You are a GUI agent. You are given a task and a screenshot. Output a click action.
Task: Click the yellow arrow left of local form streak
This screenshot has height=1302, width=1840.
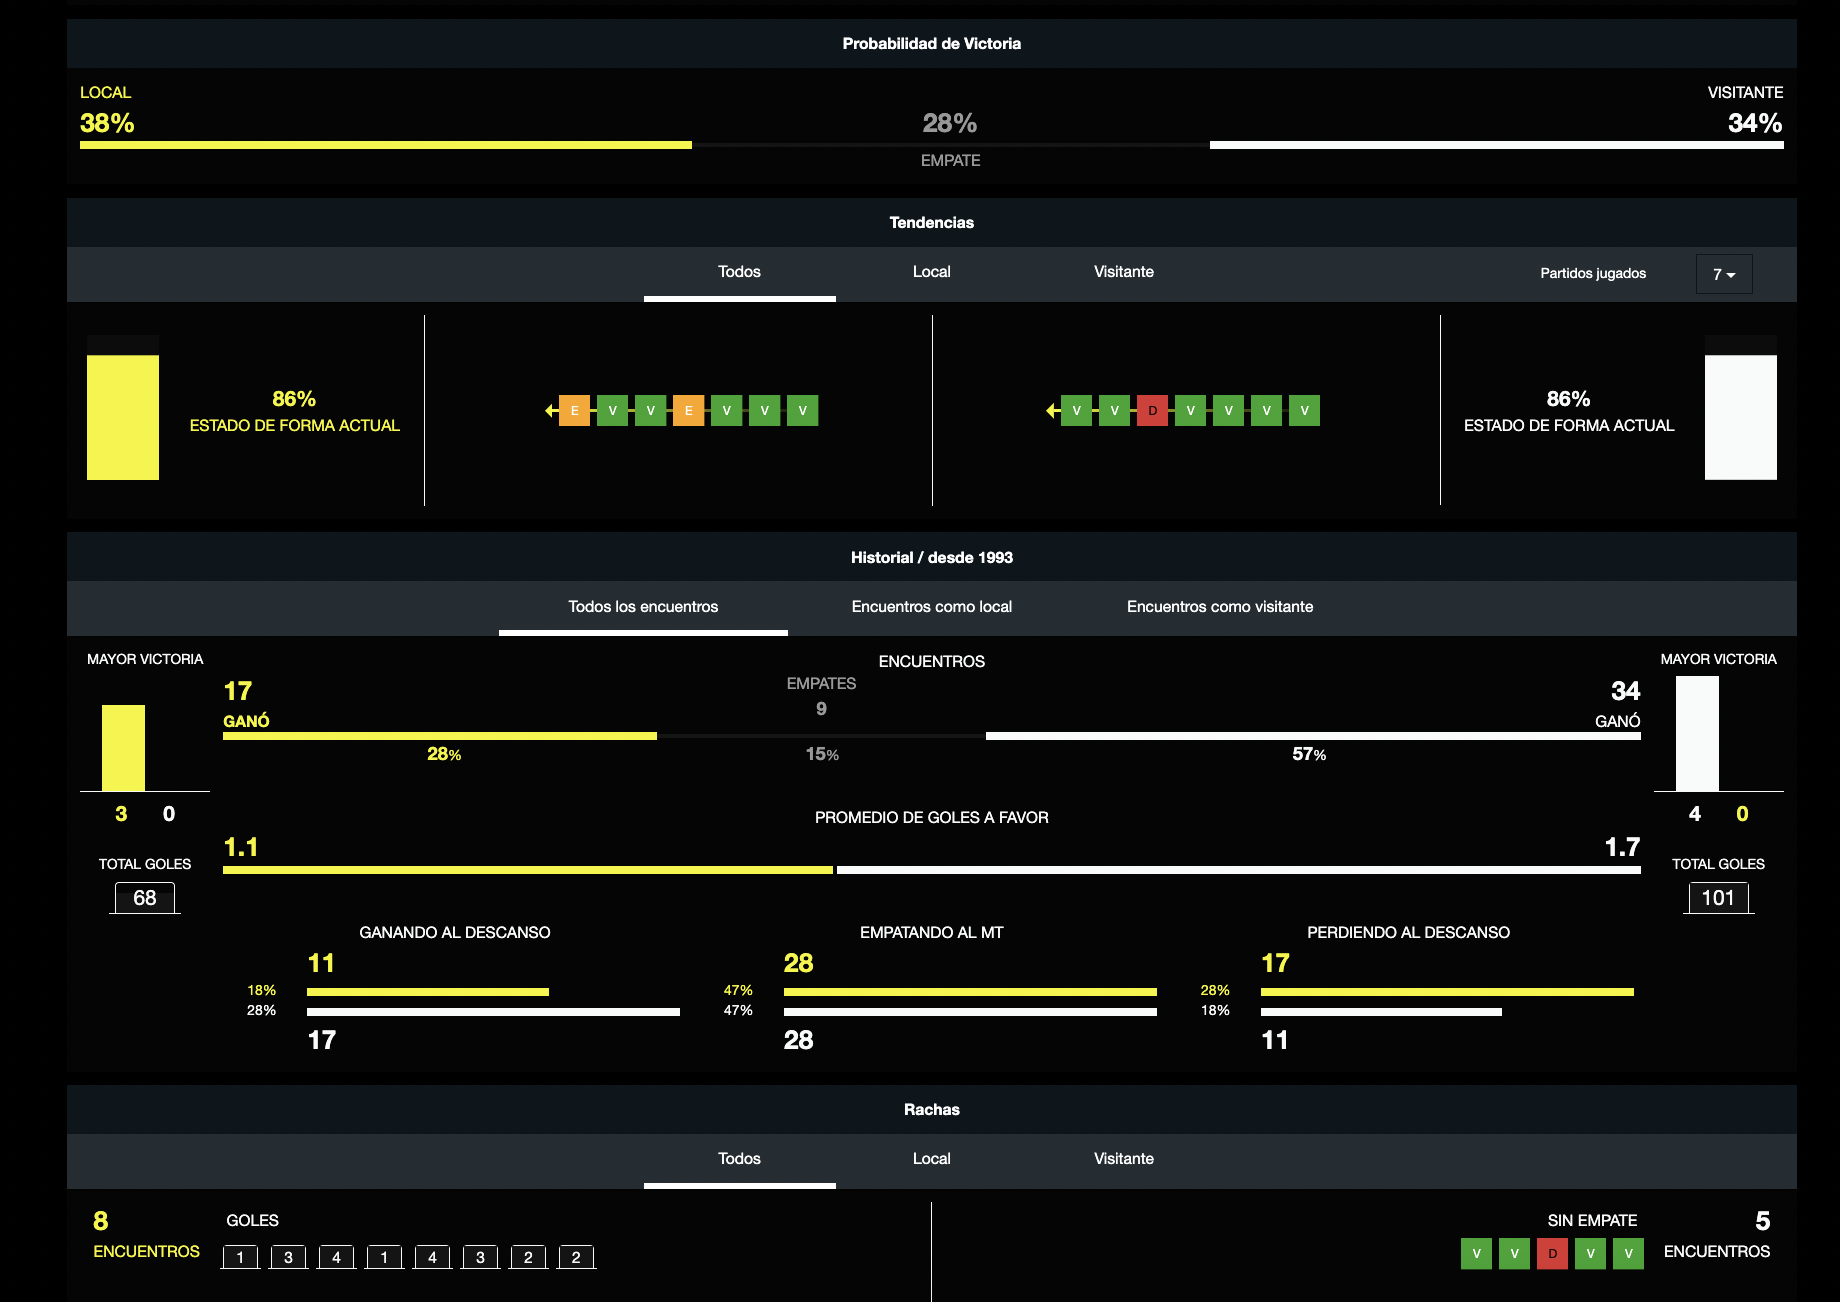click(551, 411)
